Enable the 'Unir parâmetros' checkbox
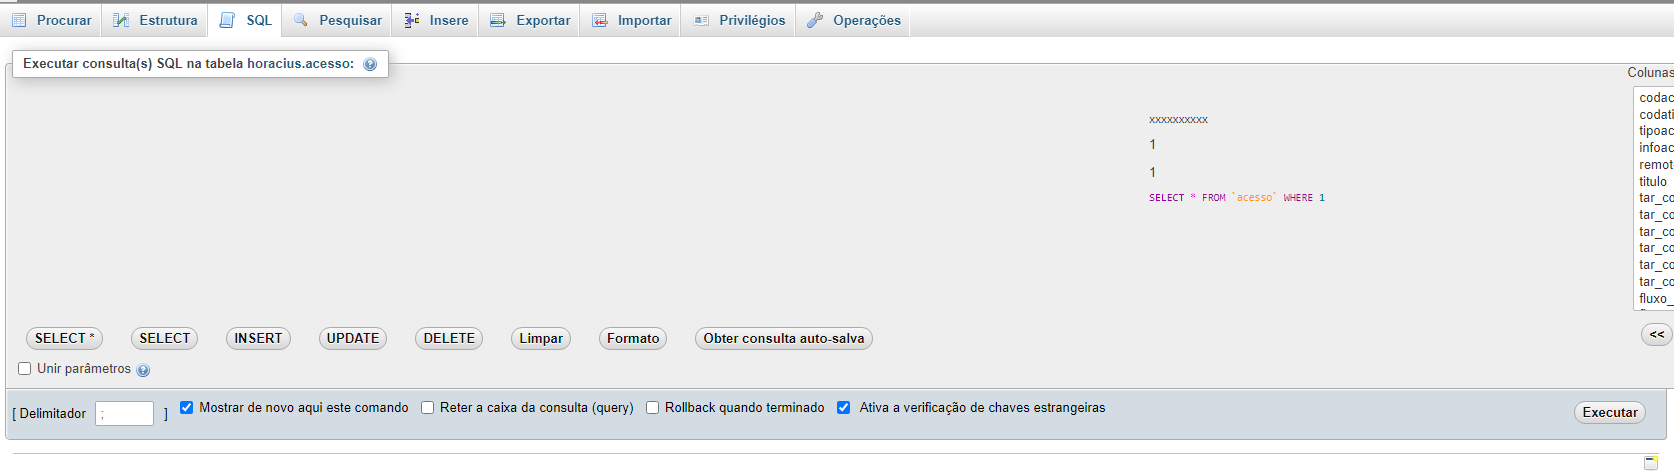This screenshot has width=1674, height=472. pyautogui.click(x=25, y=368)
